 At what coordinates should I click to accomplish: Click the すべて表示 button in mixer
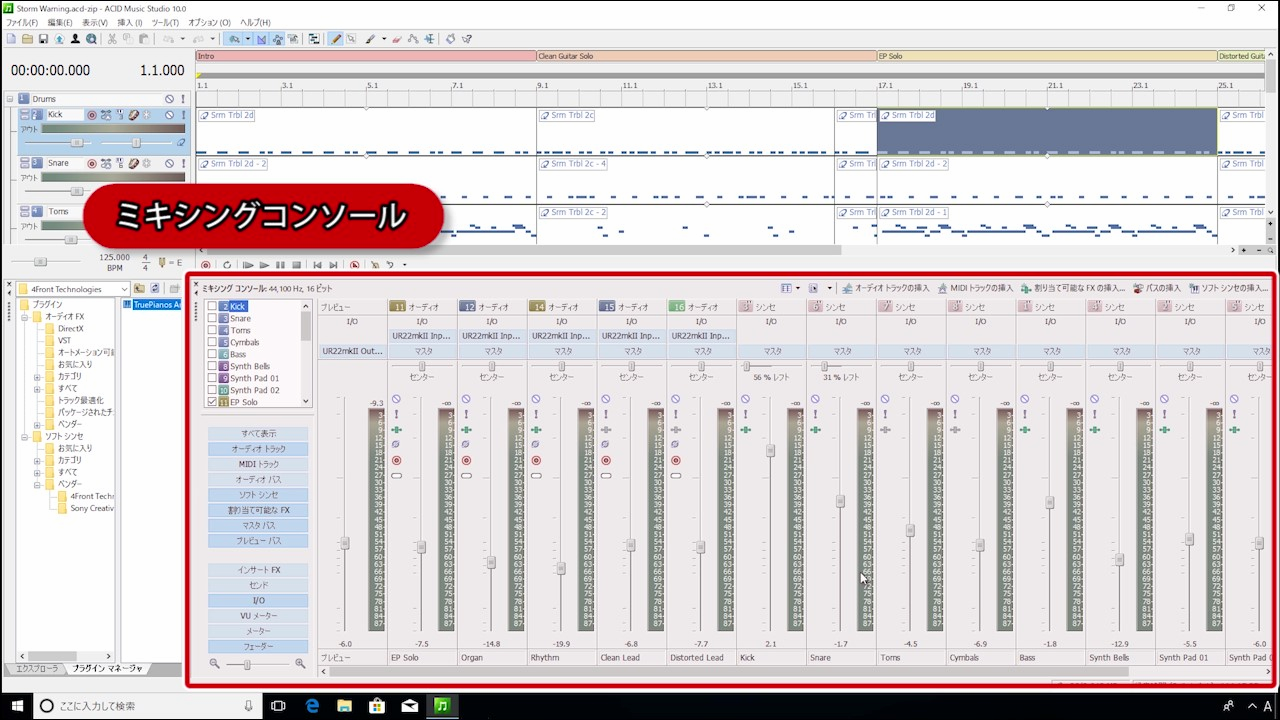258,434
